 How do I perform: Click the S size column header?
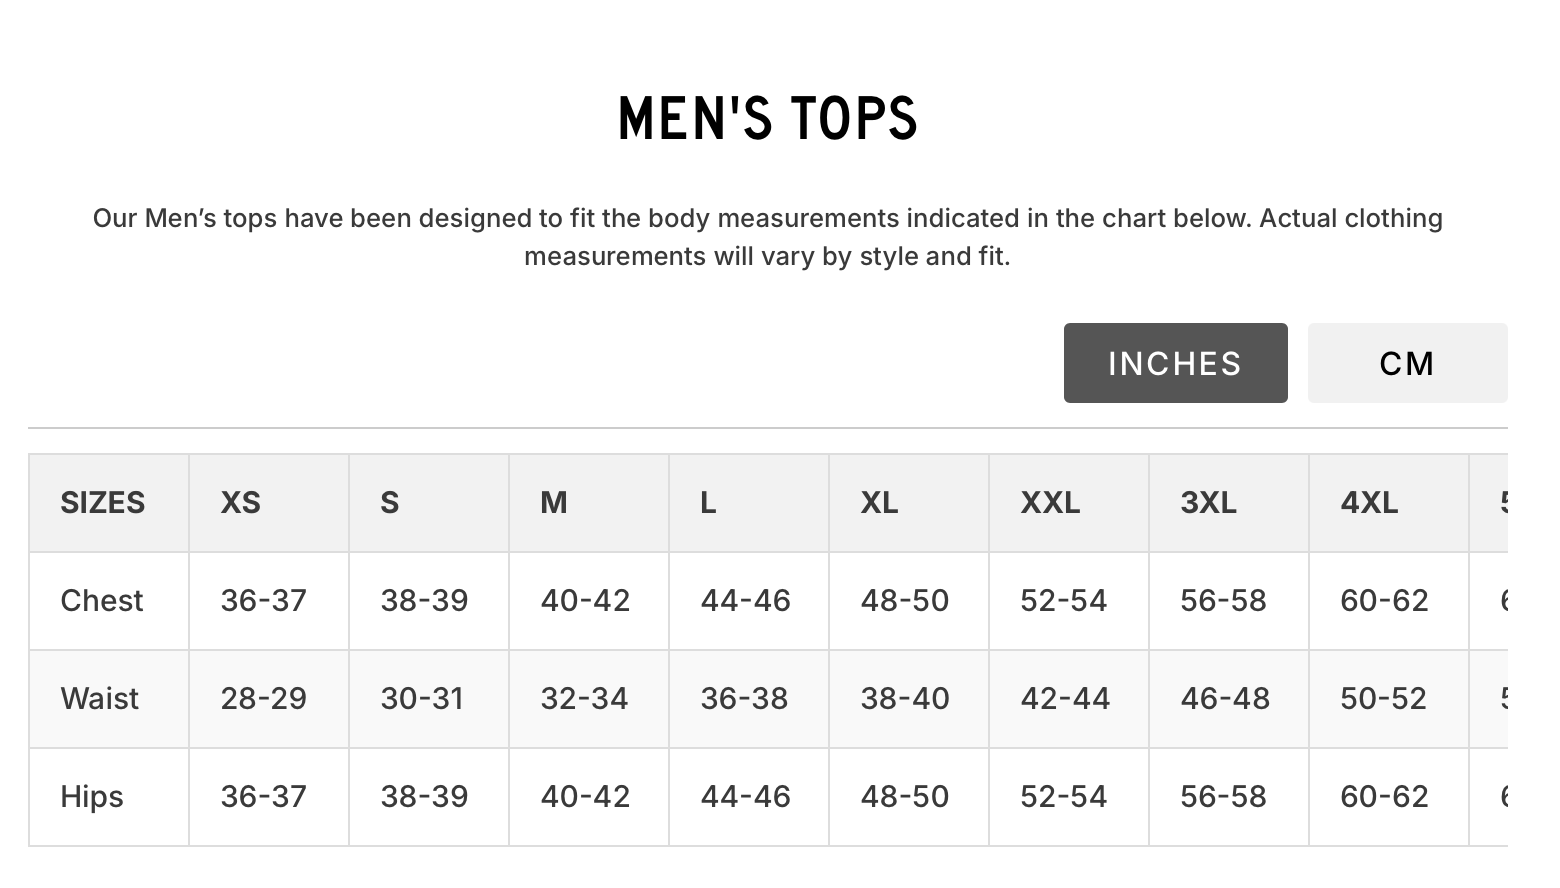coord(390,502)
